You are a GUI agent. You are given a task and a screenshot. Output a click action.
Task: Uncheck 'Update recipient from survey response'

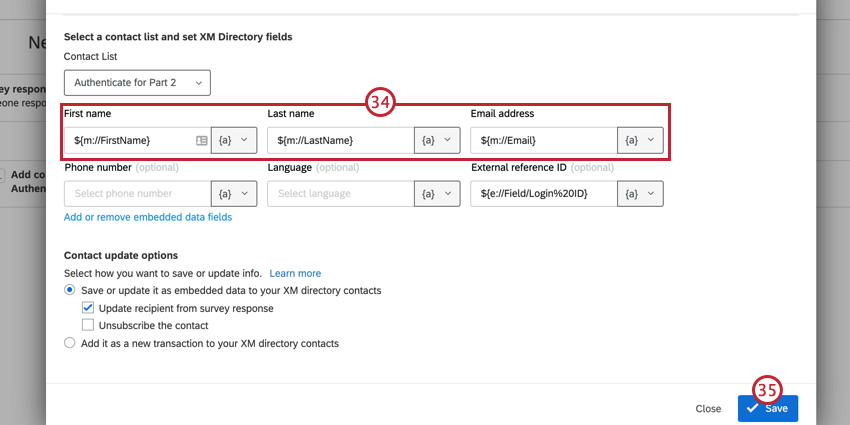click(x=89, y=308)
